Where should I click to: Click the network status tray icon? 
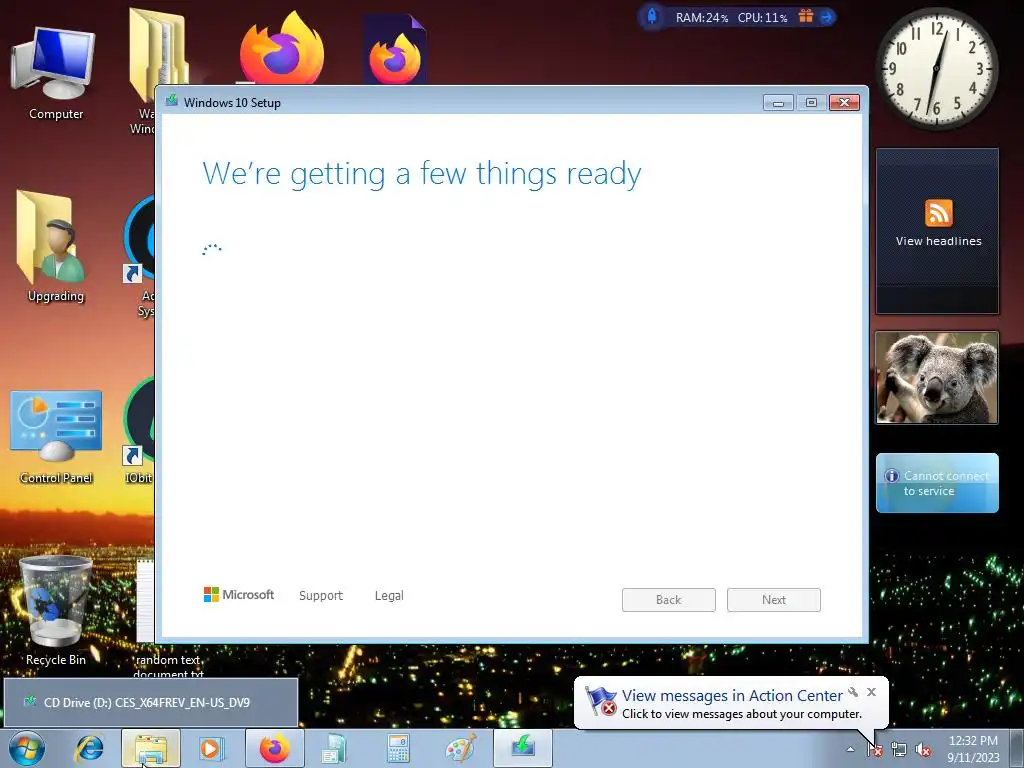pyautogui.click(x=899, y=750)
